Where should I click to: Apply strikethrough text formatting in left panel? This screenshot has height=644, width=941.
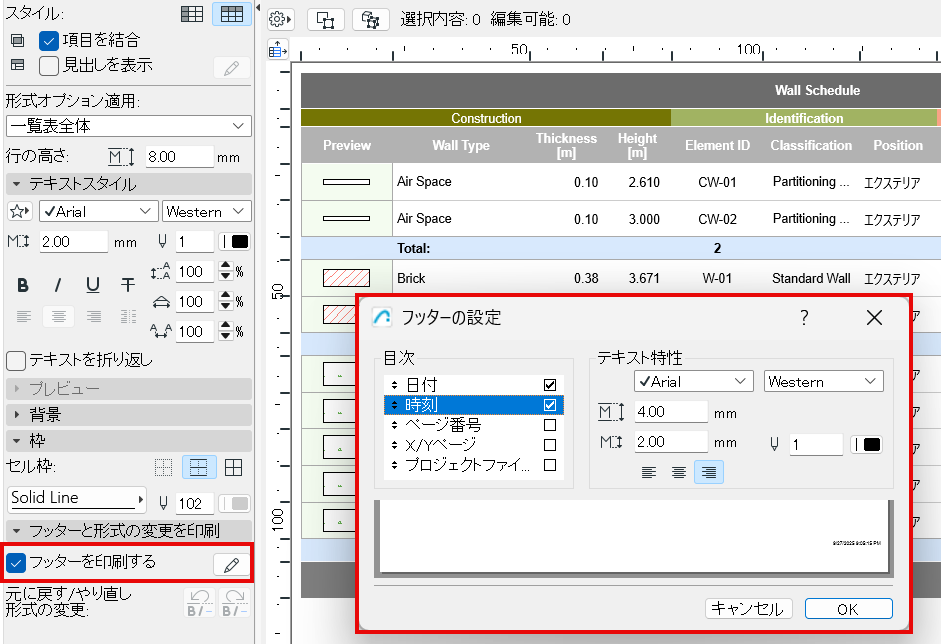pos(128,285)
